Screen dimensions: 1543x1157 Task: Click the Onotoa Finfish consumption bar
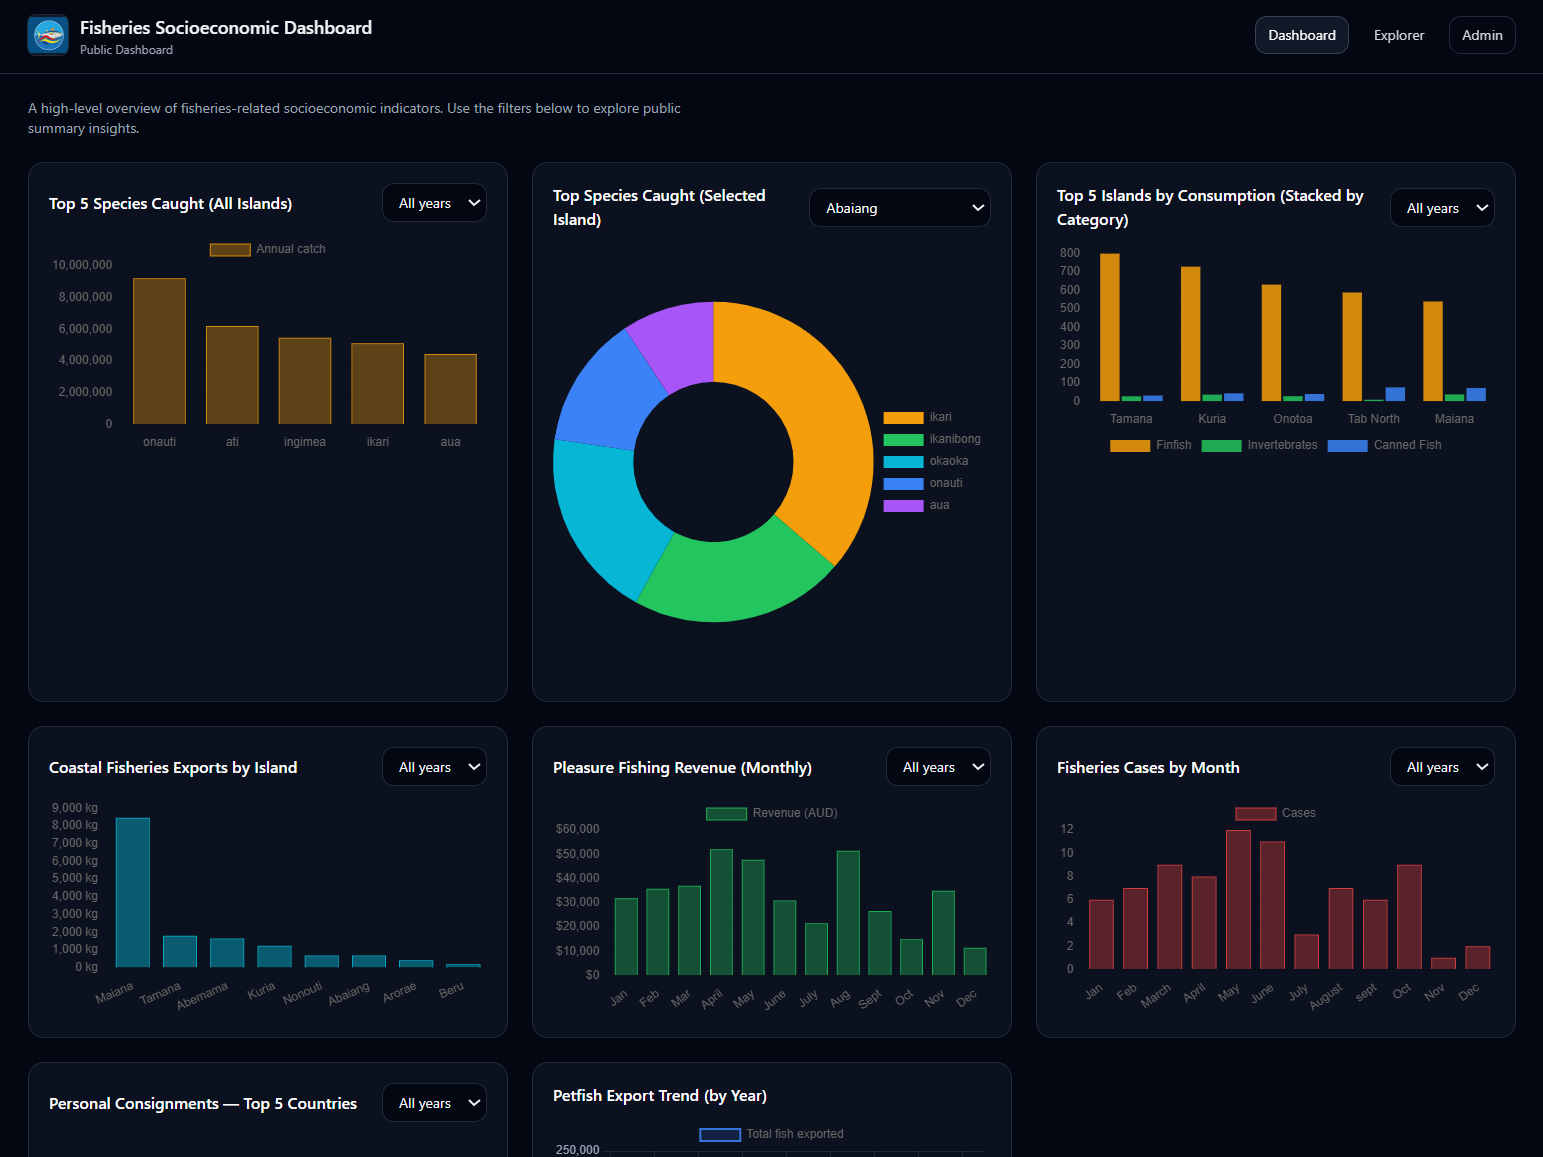1271,343
